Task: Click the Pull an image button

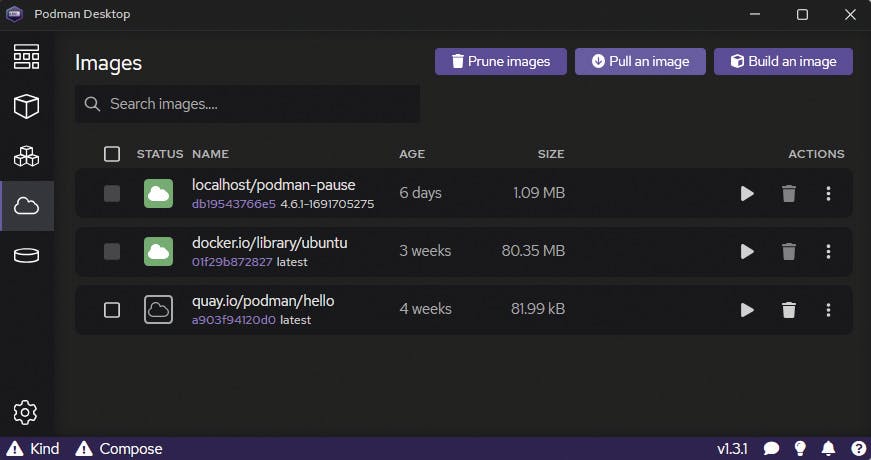Action: (640, 61)
